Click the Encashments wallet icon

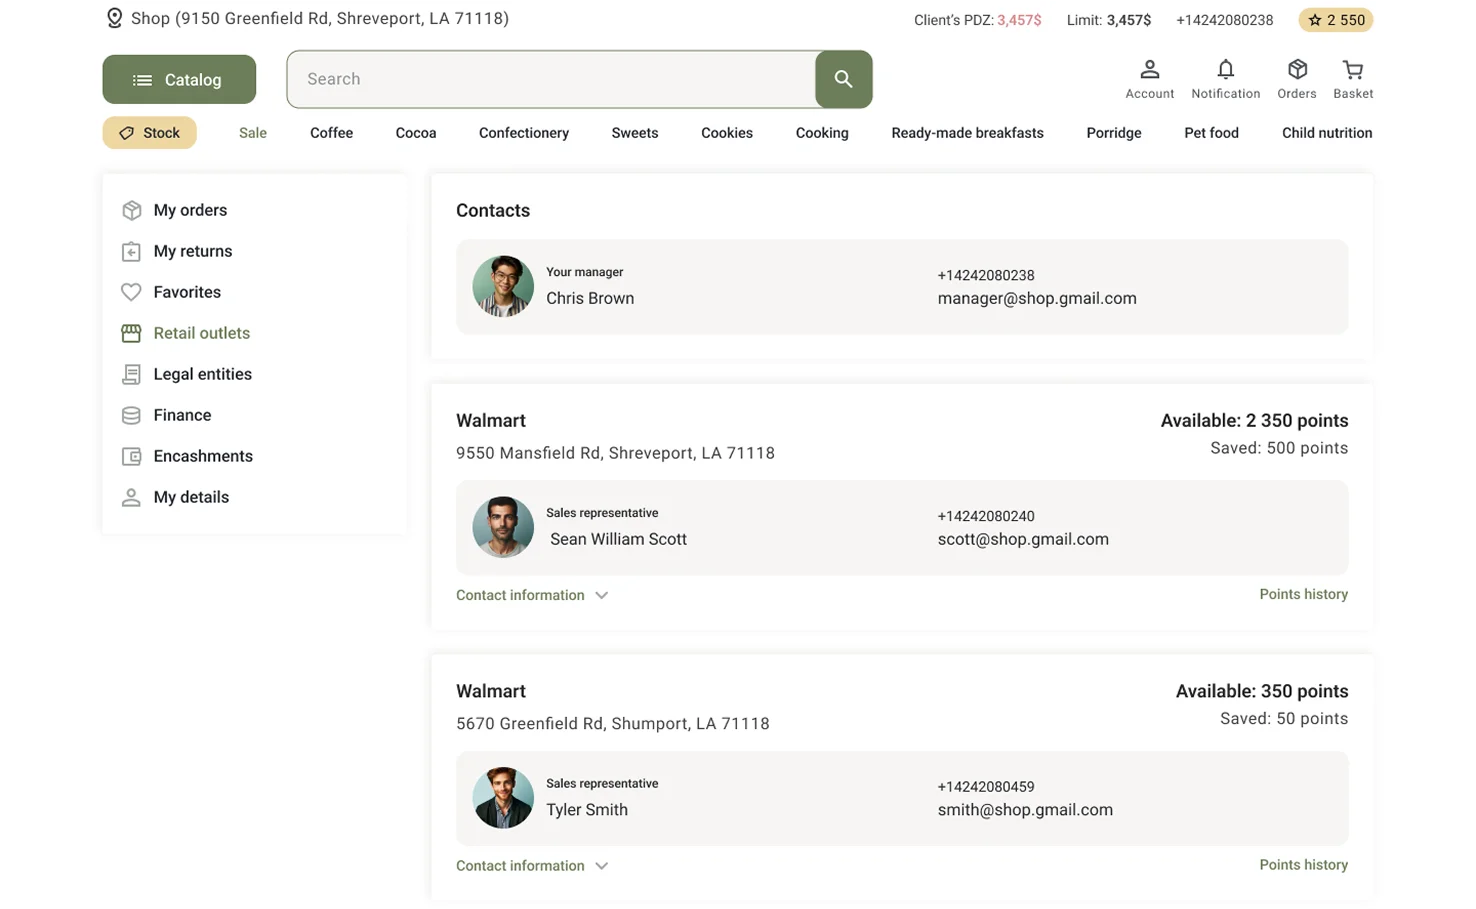[131, 456]
